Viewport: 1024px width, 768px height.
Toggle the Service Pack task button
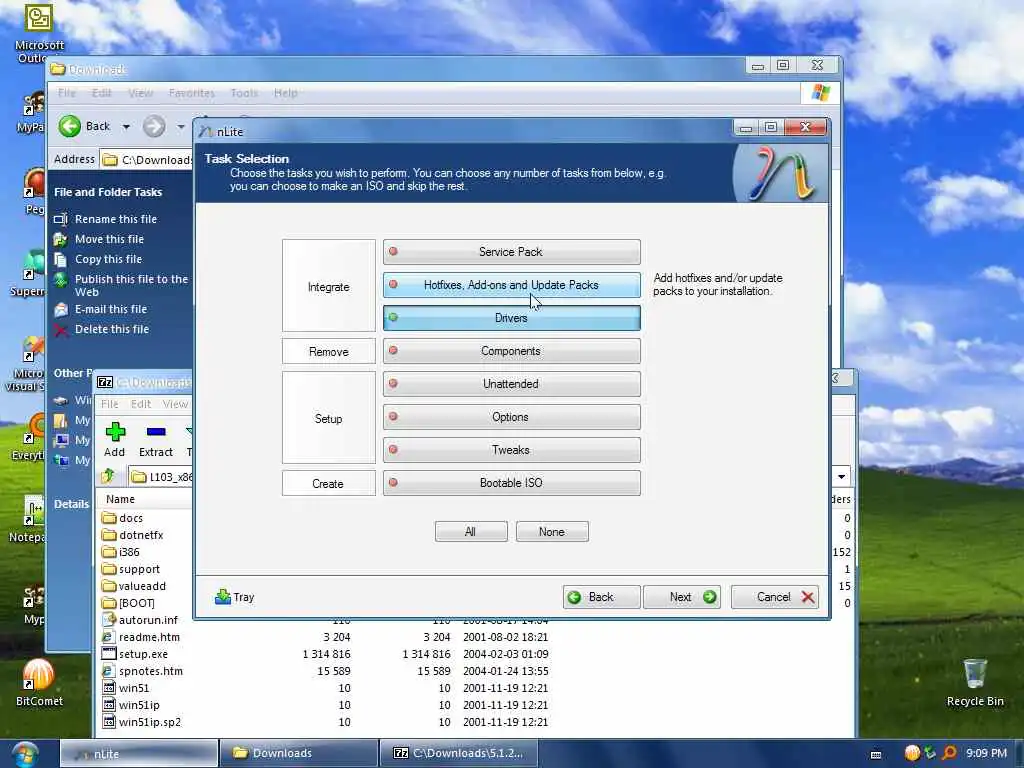point(511,251)
